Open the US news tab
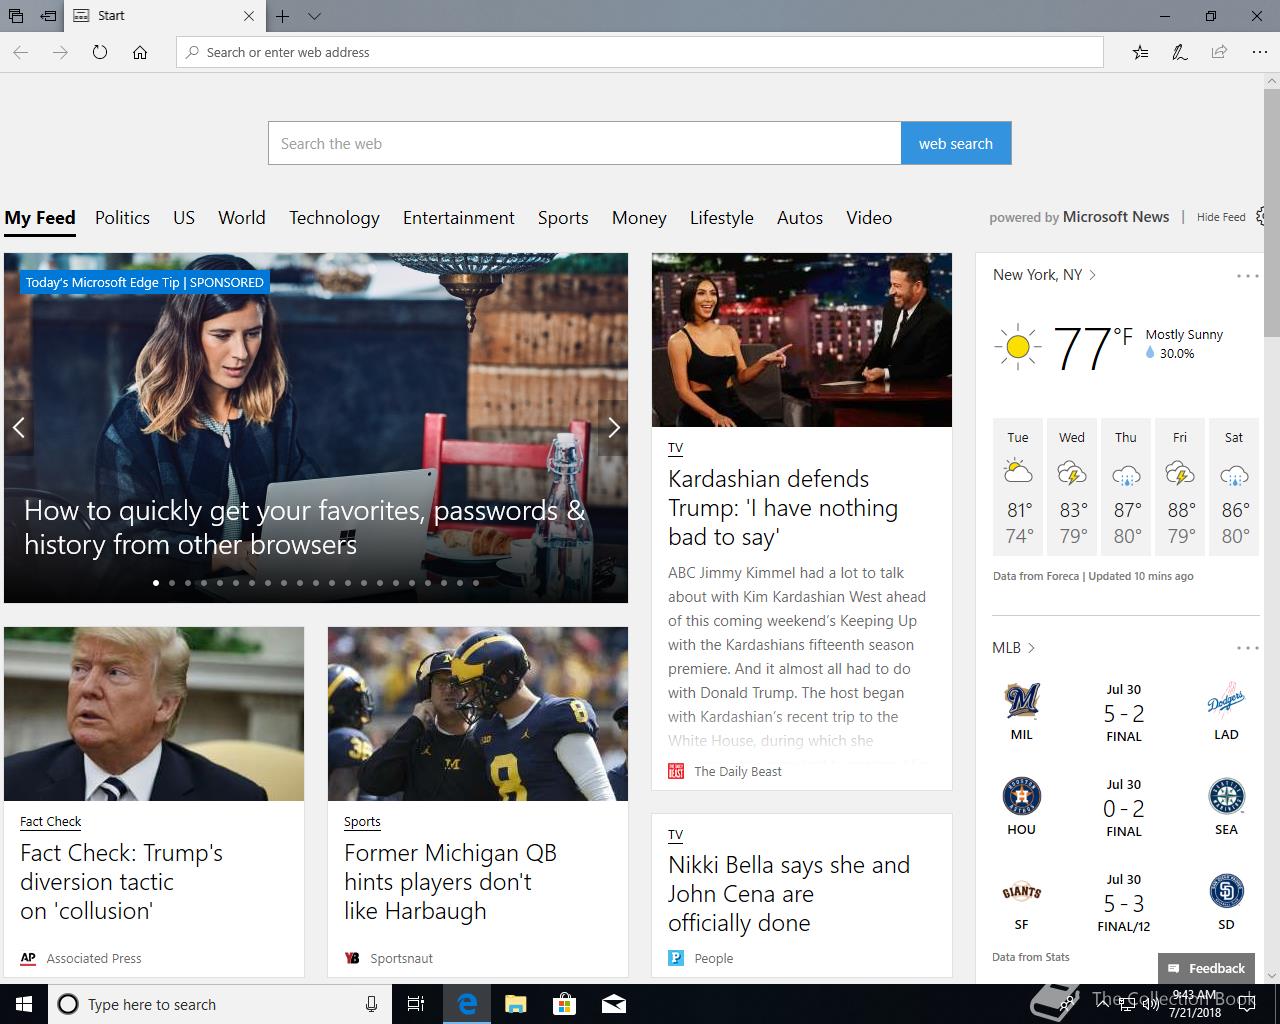The width and height of the screenshot is (1280, 1024). pos(184,218)
